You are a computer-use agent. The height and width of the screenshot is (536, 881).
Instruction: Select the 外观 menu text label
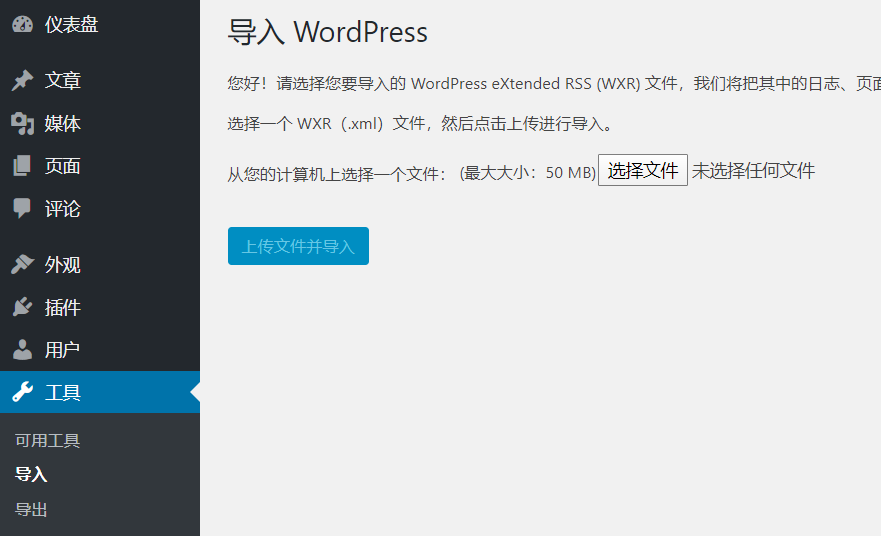click(63, 265)
